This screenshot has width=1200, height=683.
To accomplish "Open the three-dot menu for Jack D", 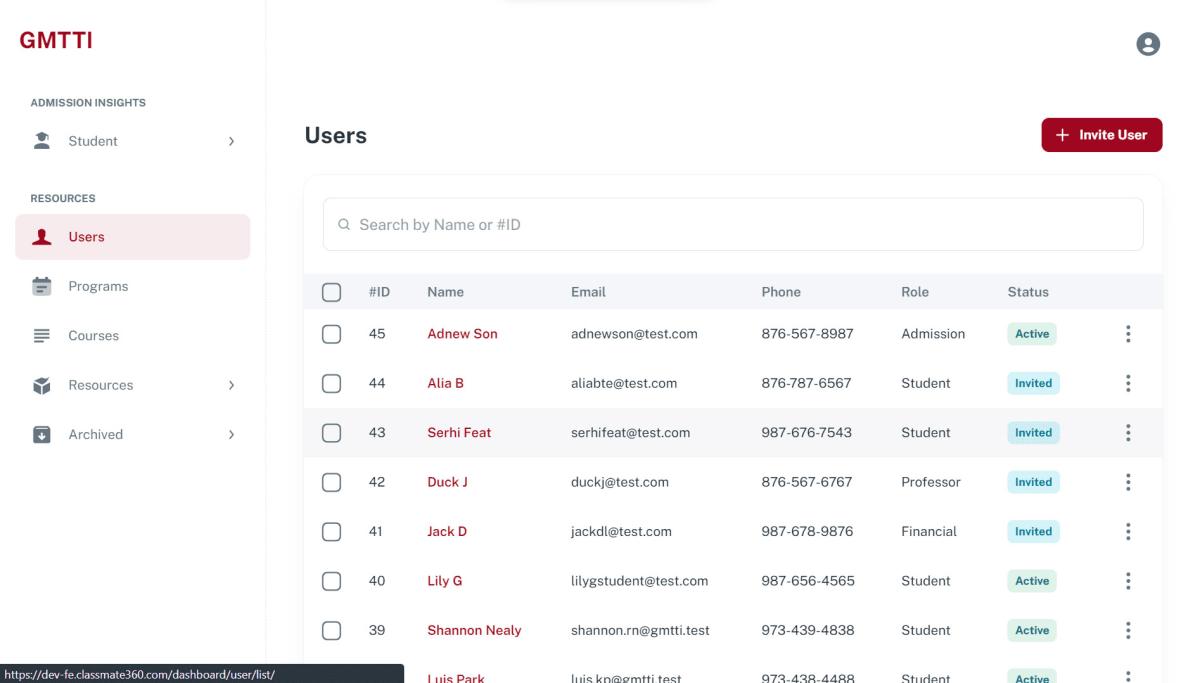I will click(1128, 531).
